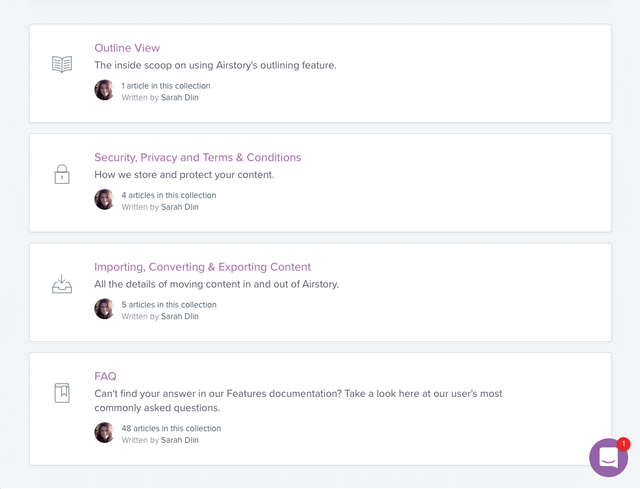Click the bookmark book icon for FAQ
This screenshot has width=640, height=489.
click(62, 393)
